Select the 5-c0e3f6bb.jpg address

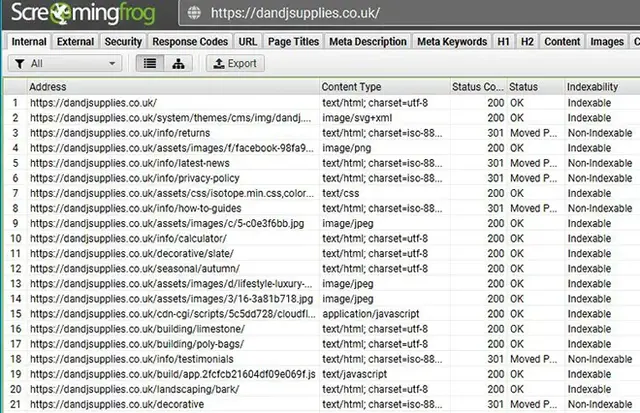tap(167, 224)
